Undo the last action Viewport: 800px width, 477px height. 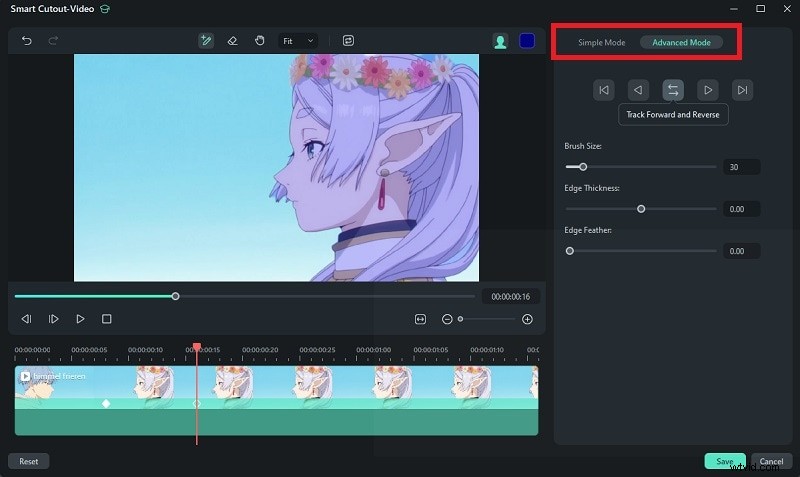[x=27, y=40]
